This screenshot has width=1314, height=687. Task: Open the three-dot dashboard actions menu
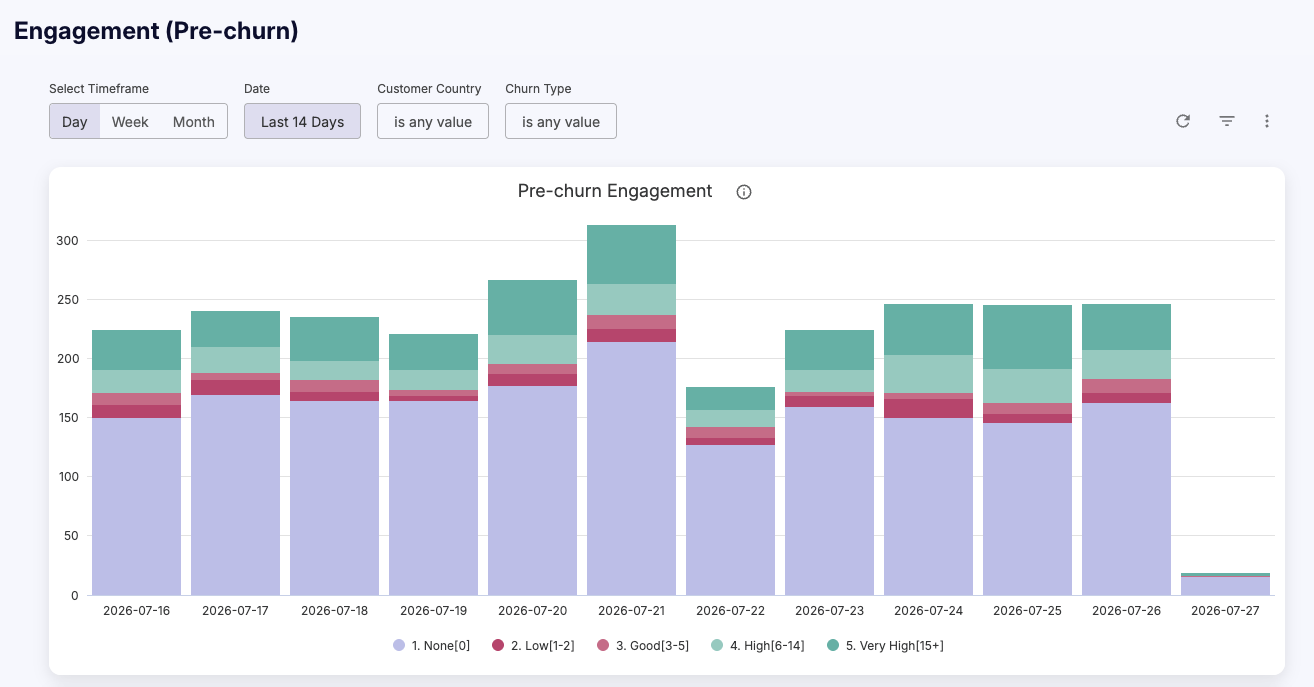[x=1267, y=121]
